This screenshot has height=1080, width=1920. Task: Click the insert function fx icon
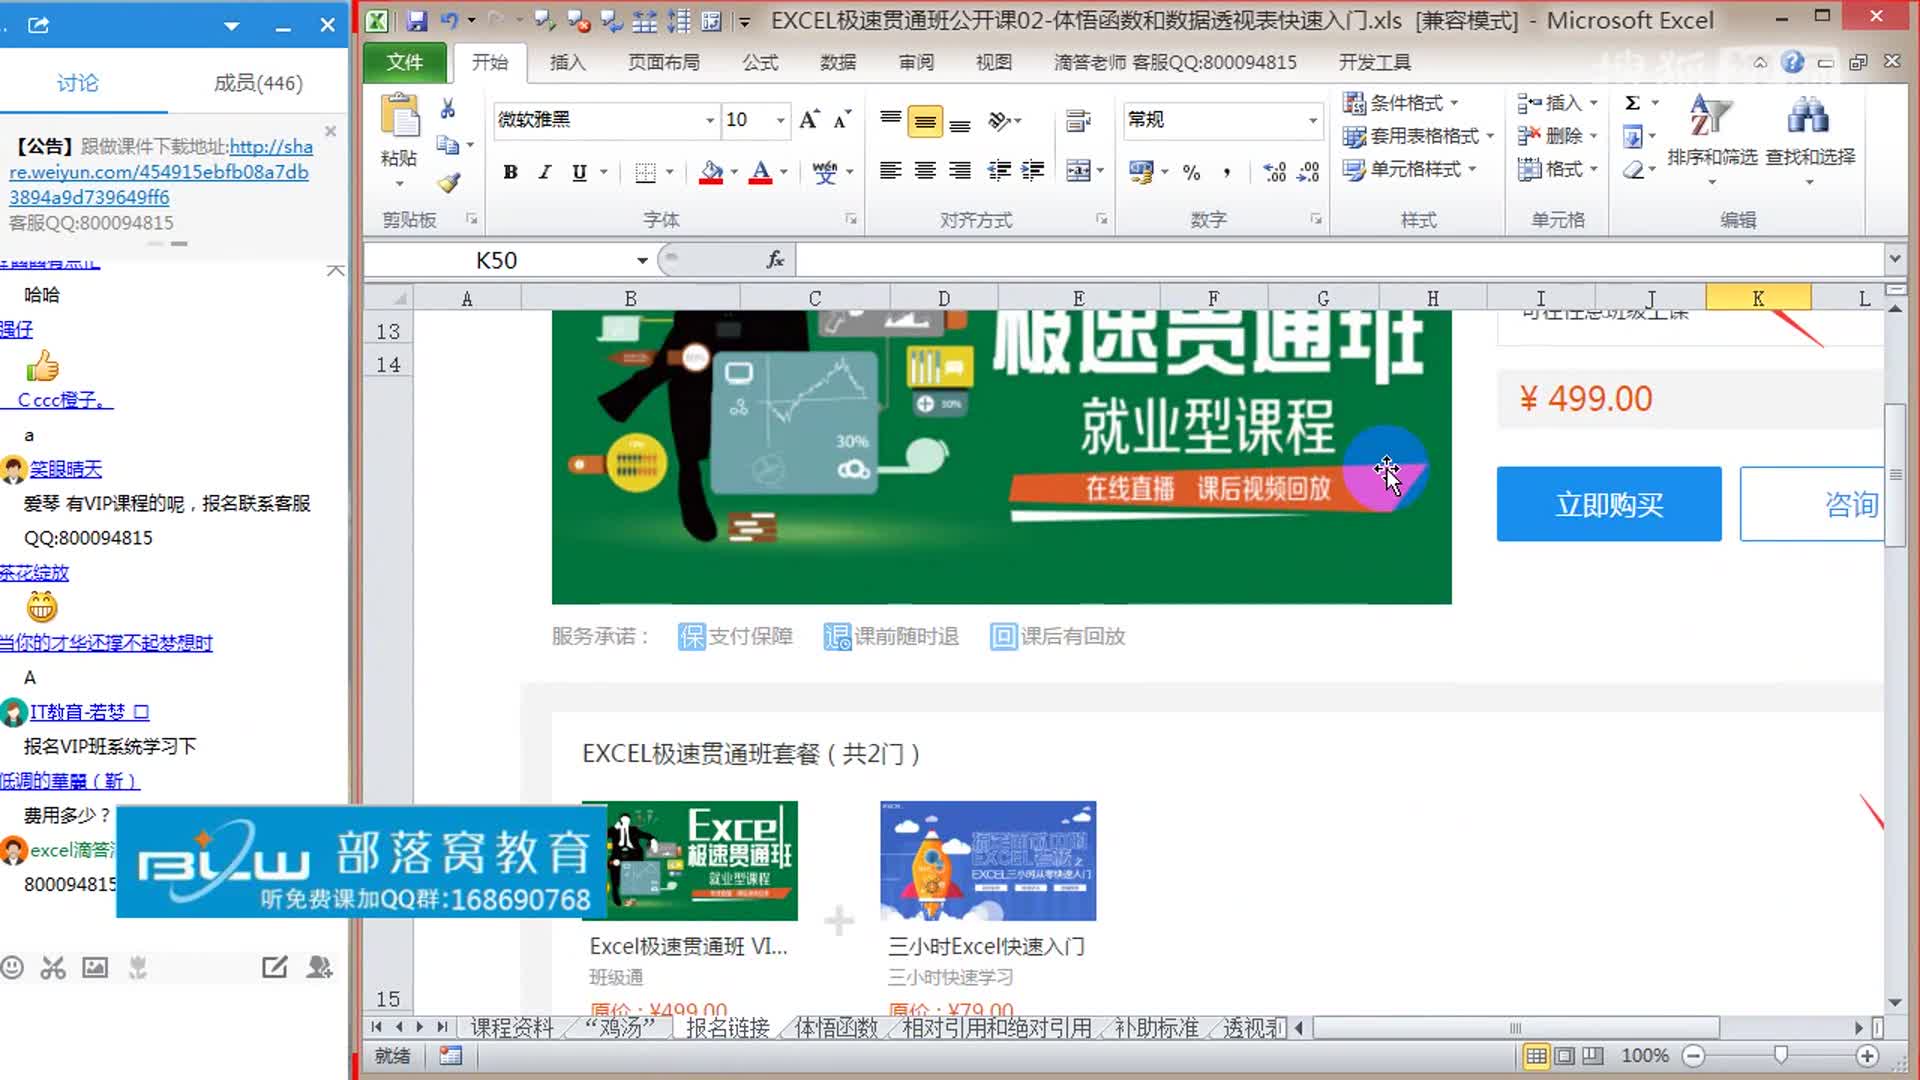tap(775, 260)
